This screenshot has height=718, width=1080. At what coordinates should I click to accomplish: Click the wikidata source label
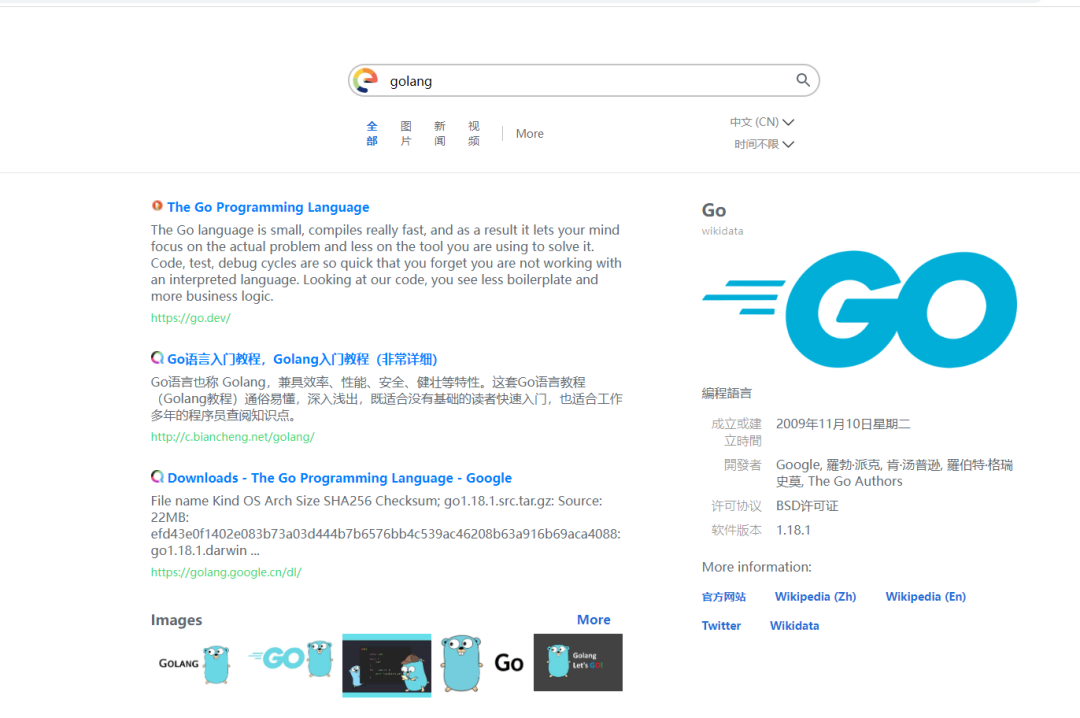[723, 232]
